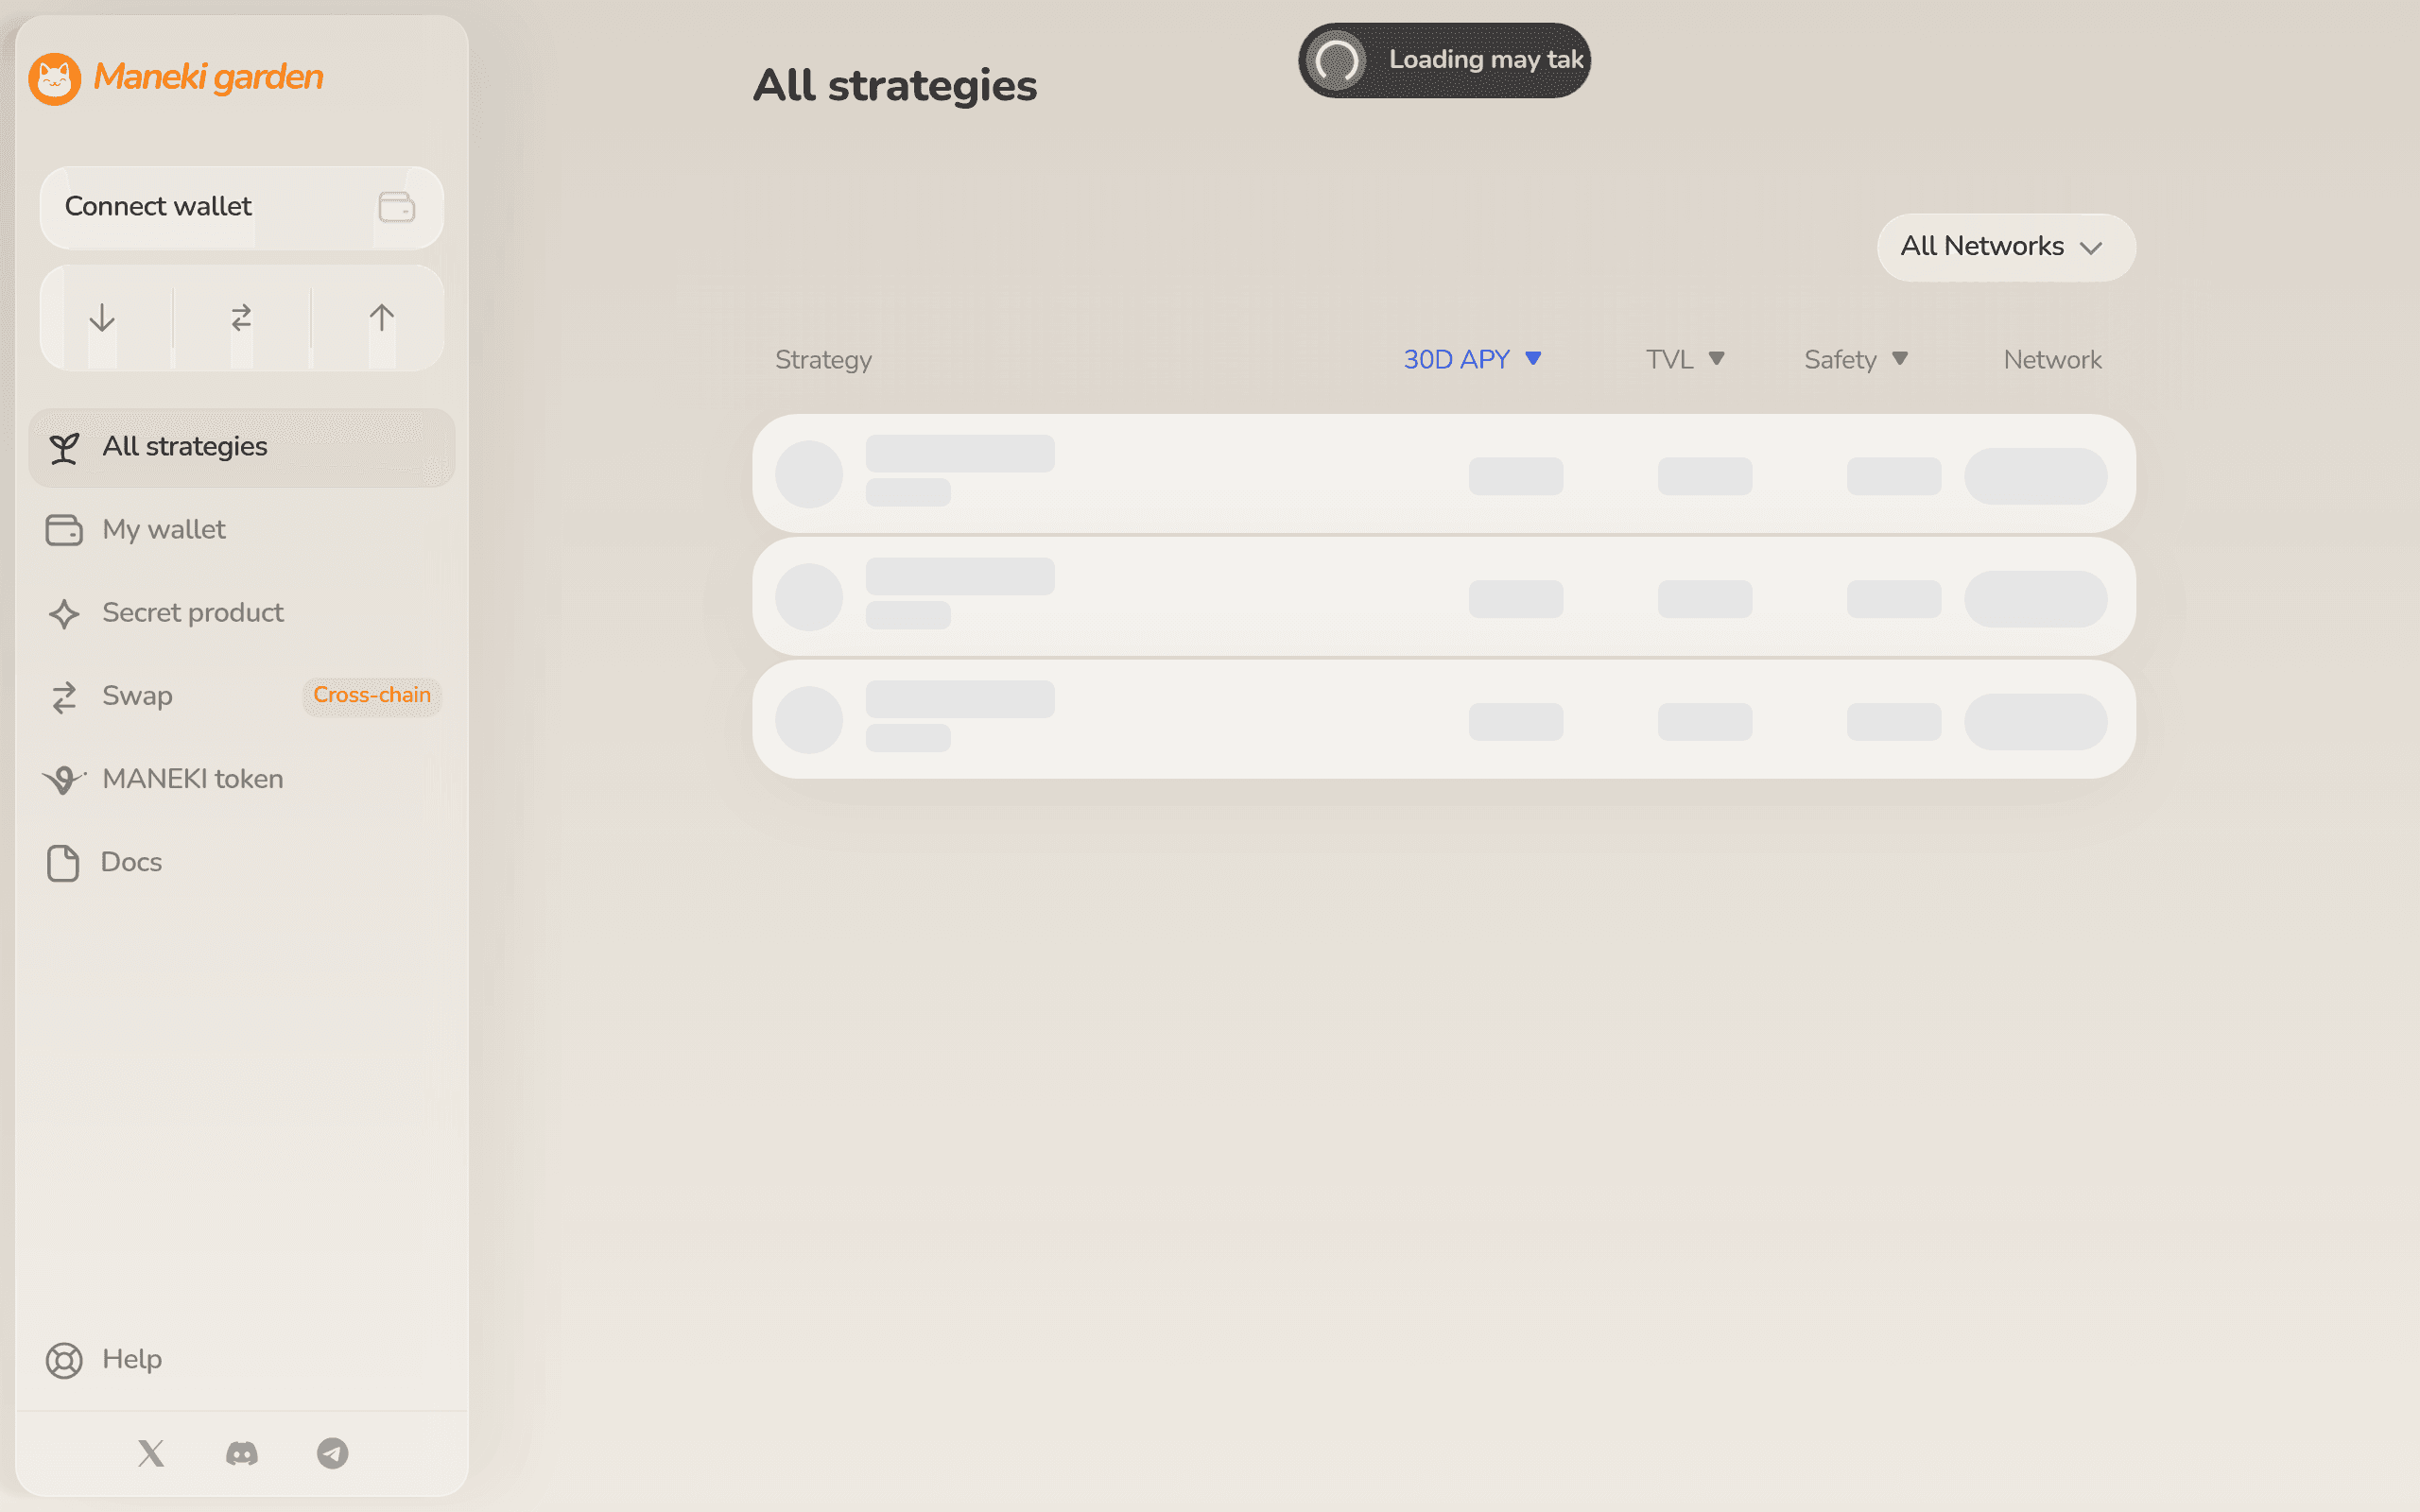Click the deposit down-arrow icon
Viewport: 2420px width, 1512px height.
pos(102,318)
